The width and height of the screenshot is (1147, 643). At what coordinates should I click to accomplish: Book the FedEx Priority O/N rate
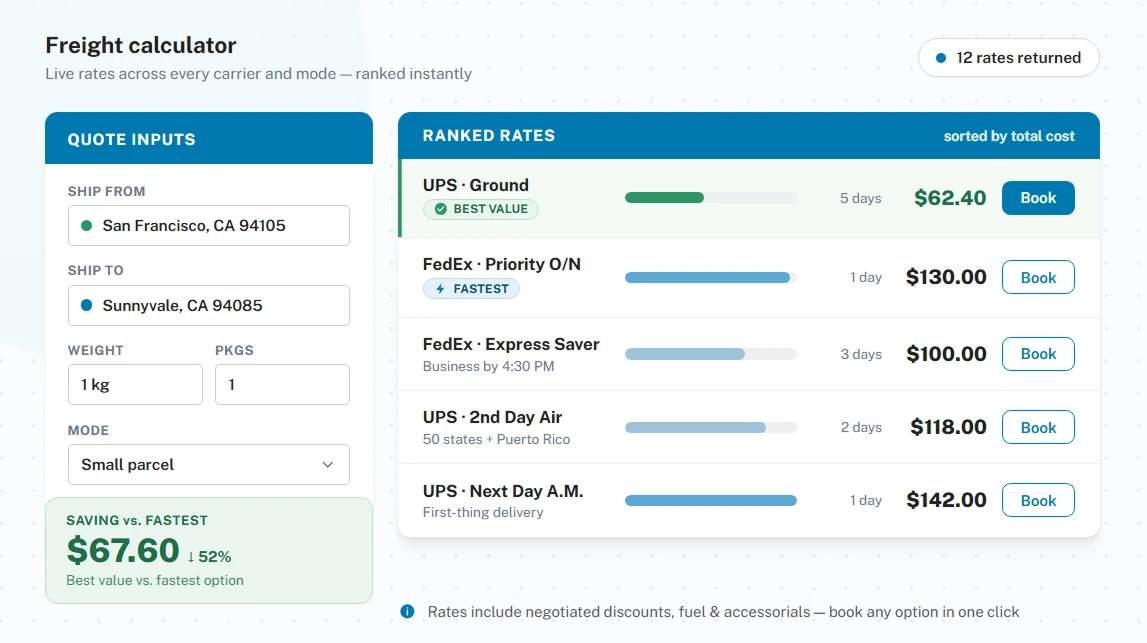[1038, 277]
